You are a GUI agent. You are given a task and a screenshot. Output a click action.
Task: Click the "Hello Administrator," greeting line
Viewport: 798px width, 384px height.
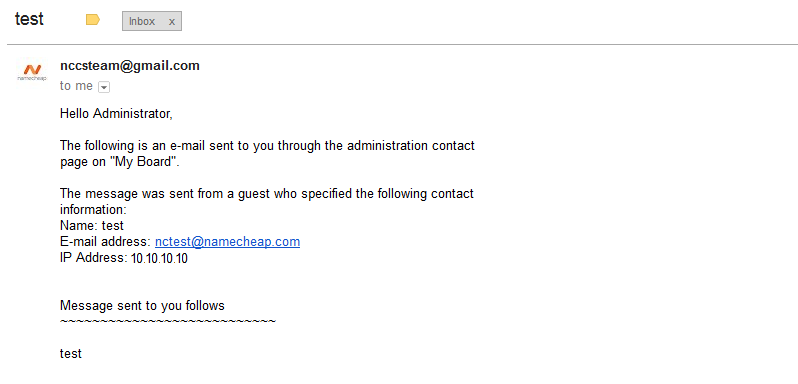pyautogui.click(x=117, y=113)
